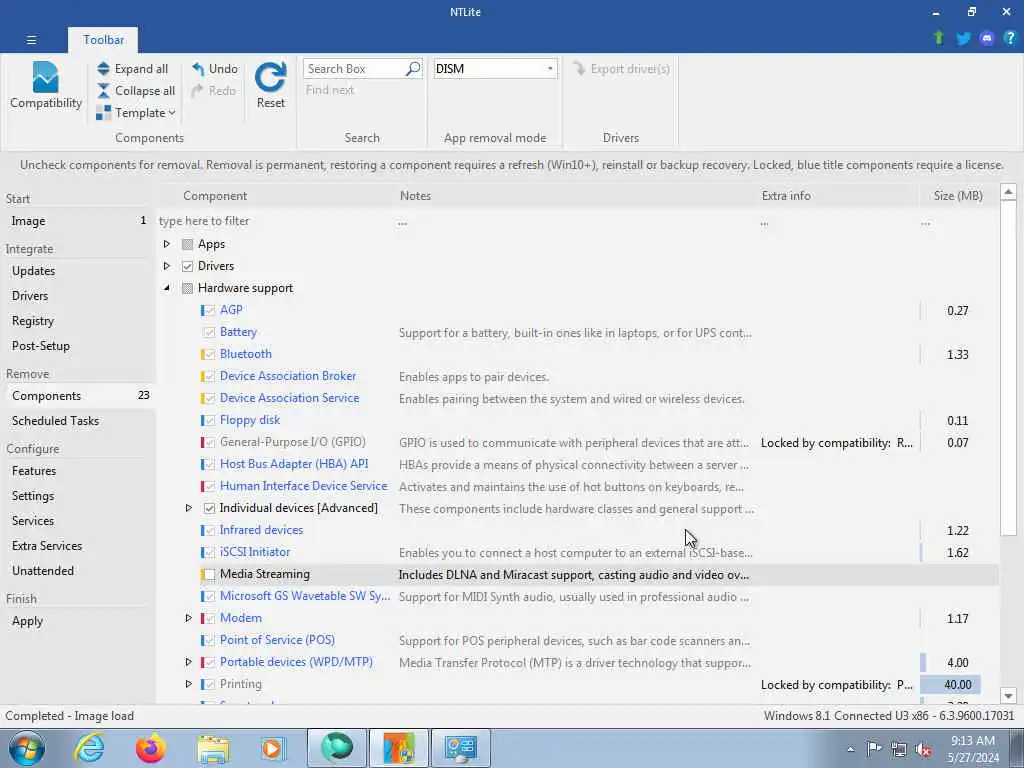
Task: Click the green round taskbar app icon
Action: 337,748
